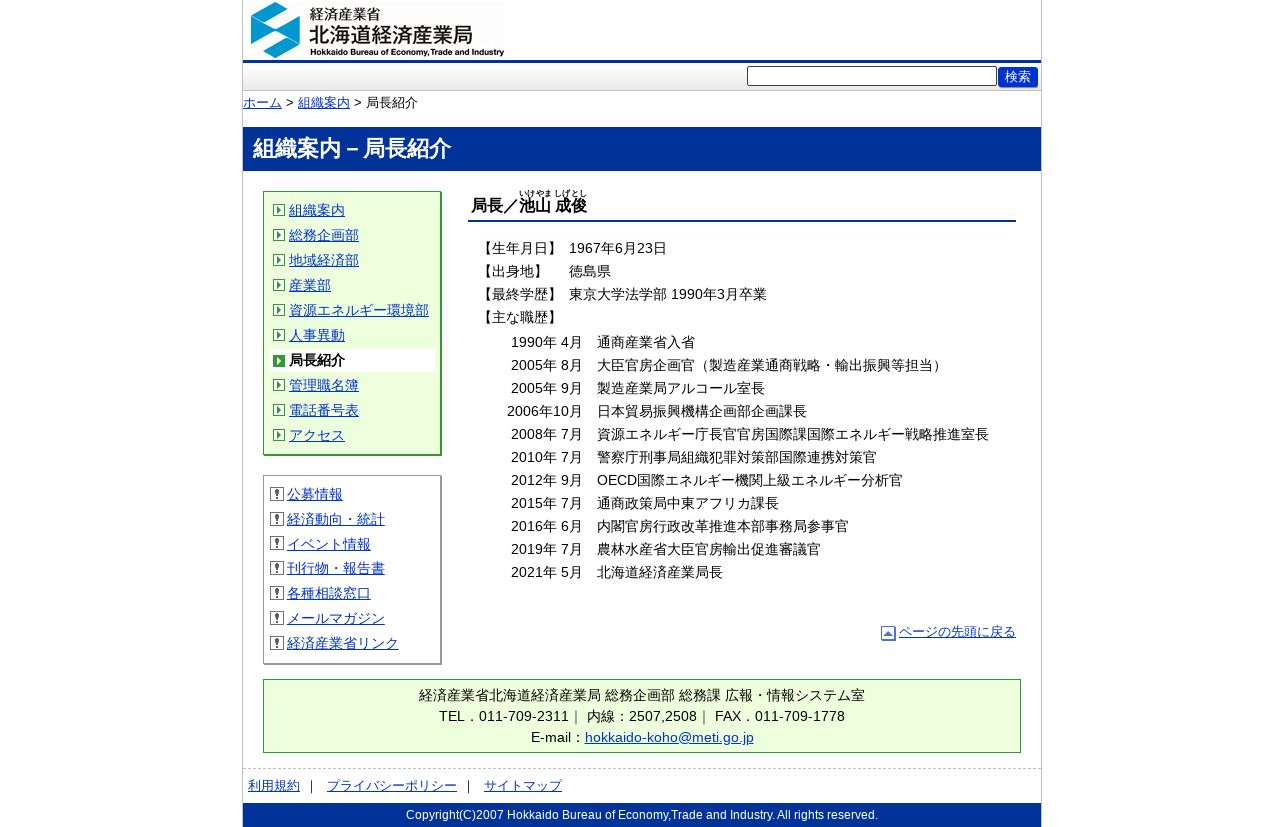The height and width of the screenshot is (827, 1284).
Task: Click heading 局長／池山 成俊
Action: tap(529, 203)
